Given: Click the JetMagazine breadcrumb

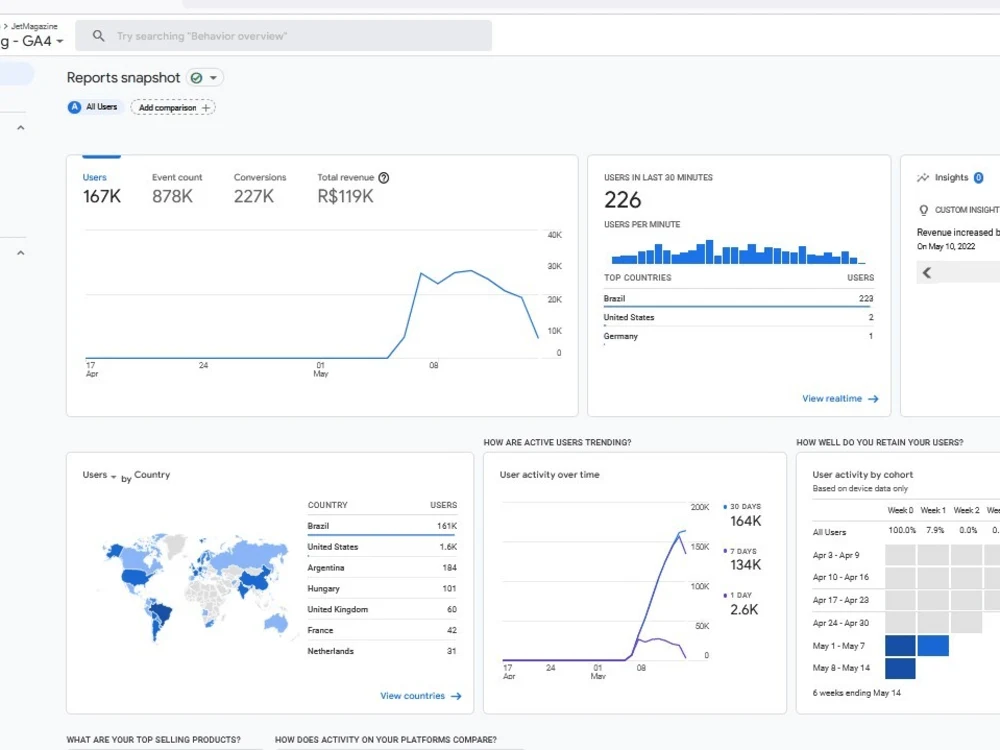Looking at the screenshot, I should 34,26.
